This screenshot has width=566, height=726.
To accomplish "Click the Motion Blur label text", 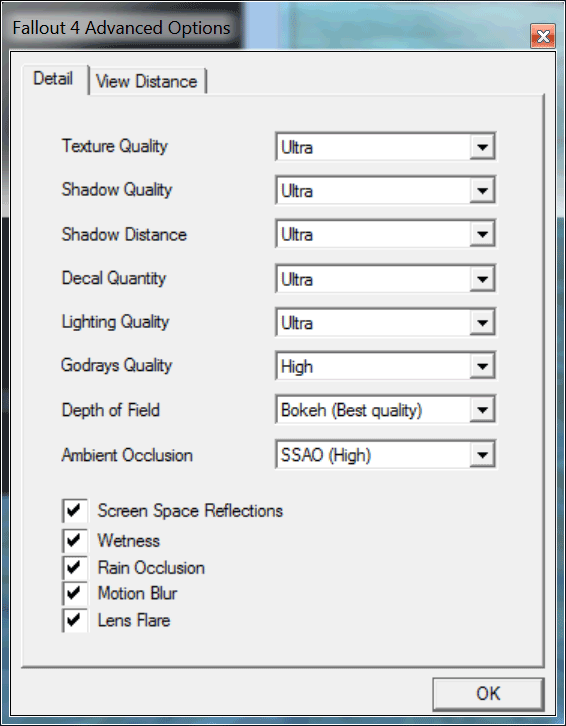I will pos(138,593).
